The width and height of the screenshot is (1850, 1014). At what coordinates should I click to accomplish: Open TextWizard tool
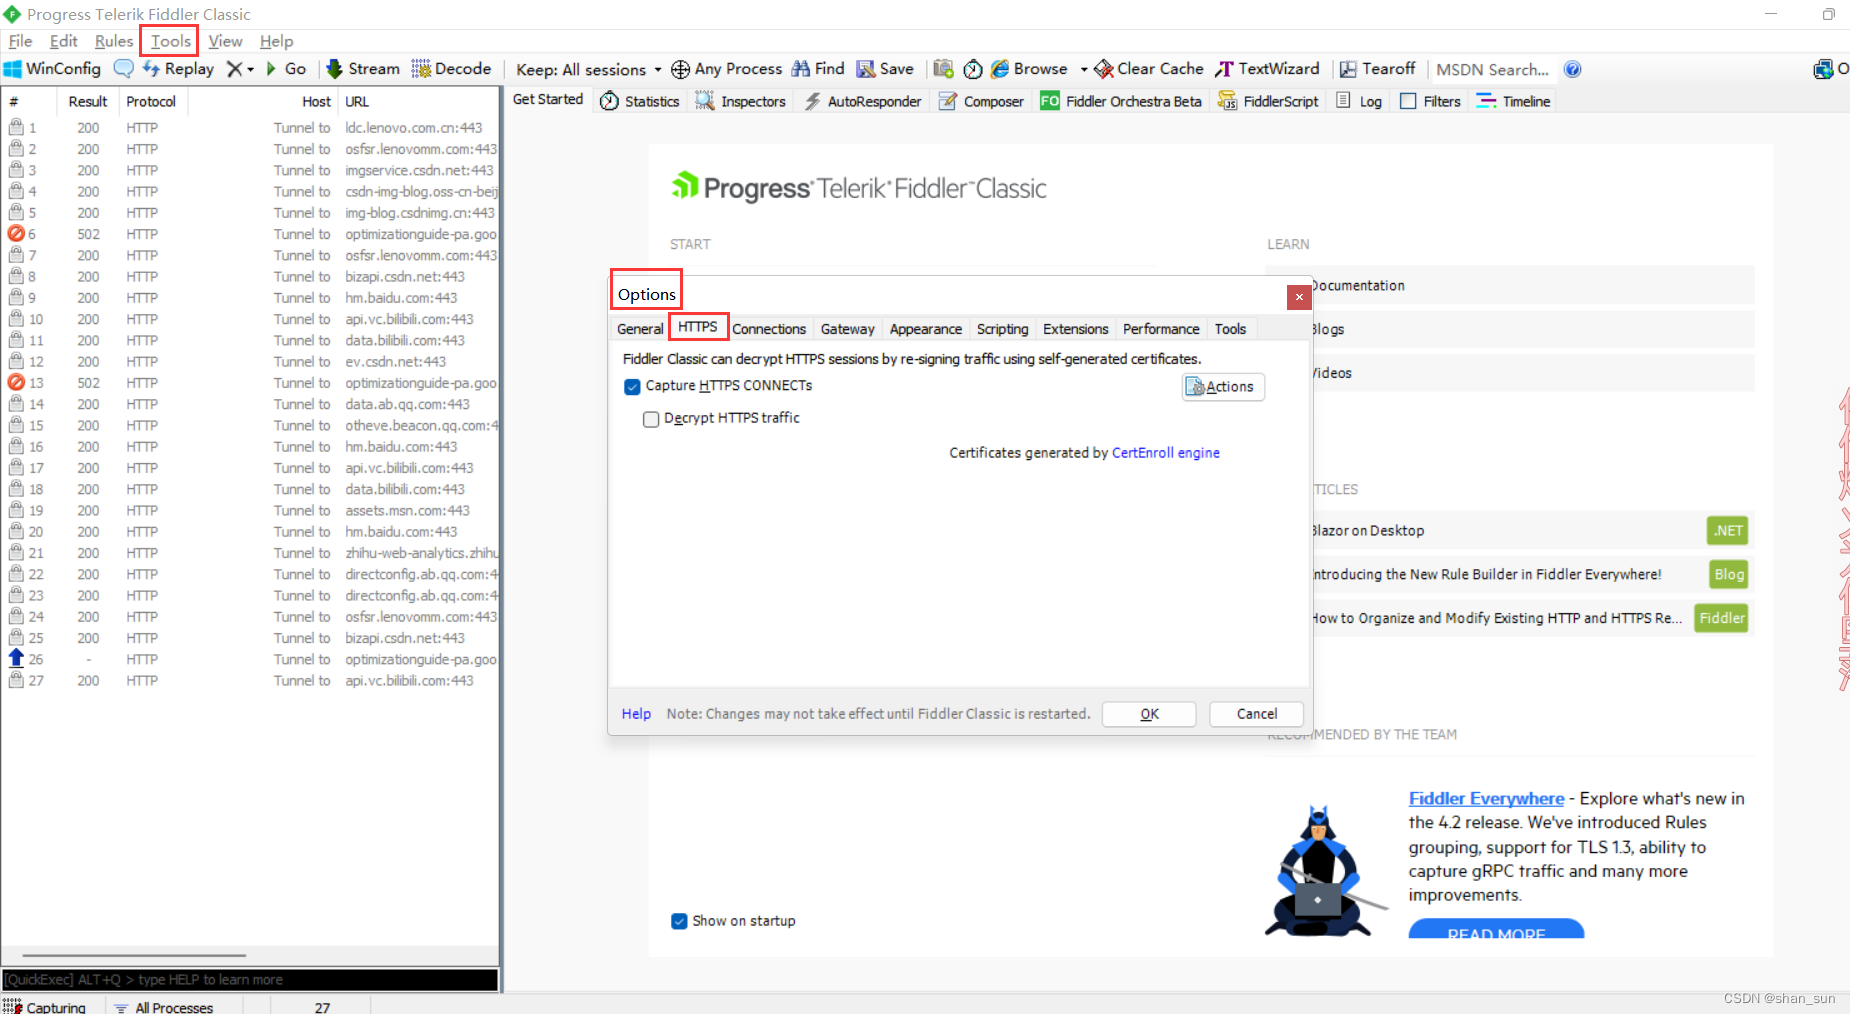pos(1267,69)
